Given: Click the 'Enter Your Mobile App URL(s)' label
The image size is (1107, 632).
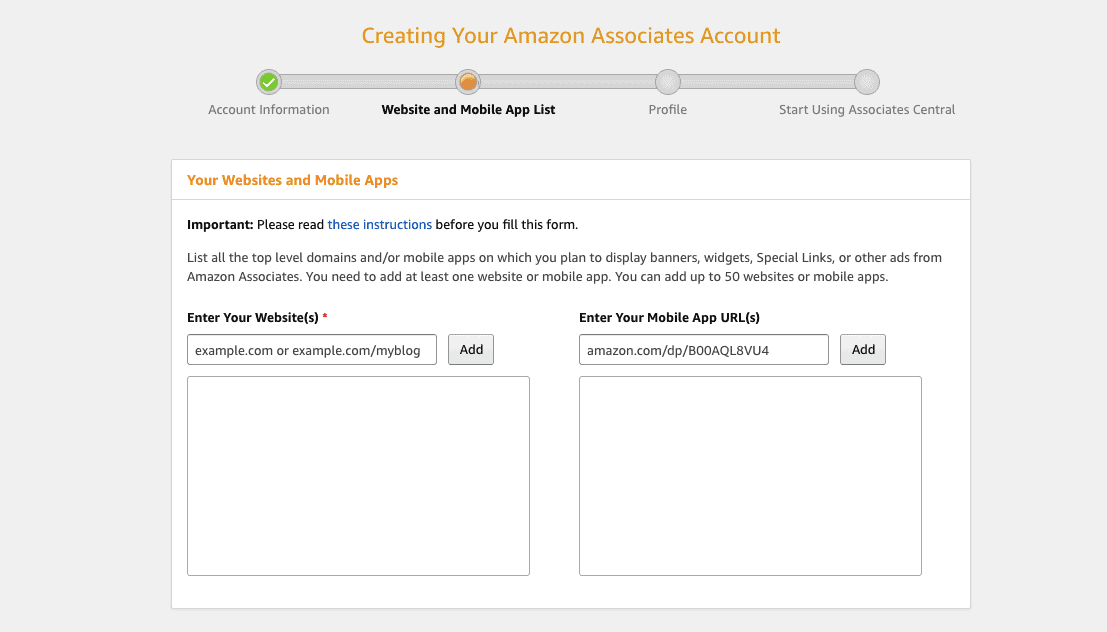Looking at the screenshot, I should pos(669,318).
